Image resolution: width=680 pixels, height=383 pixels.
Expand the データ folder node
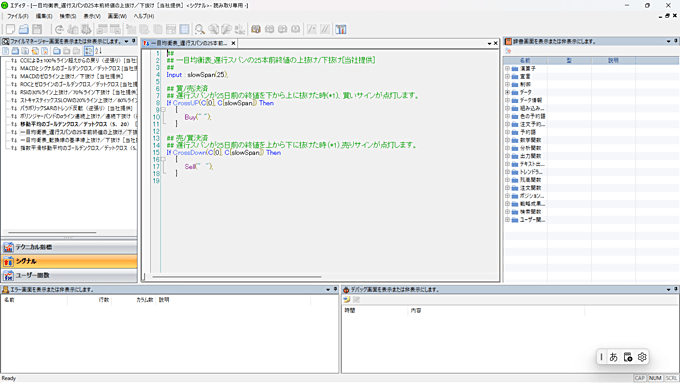[507, 92]
